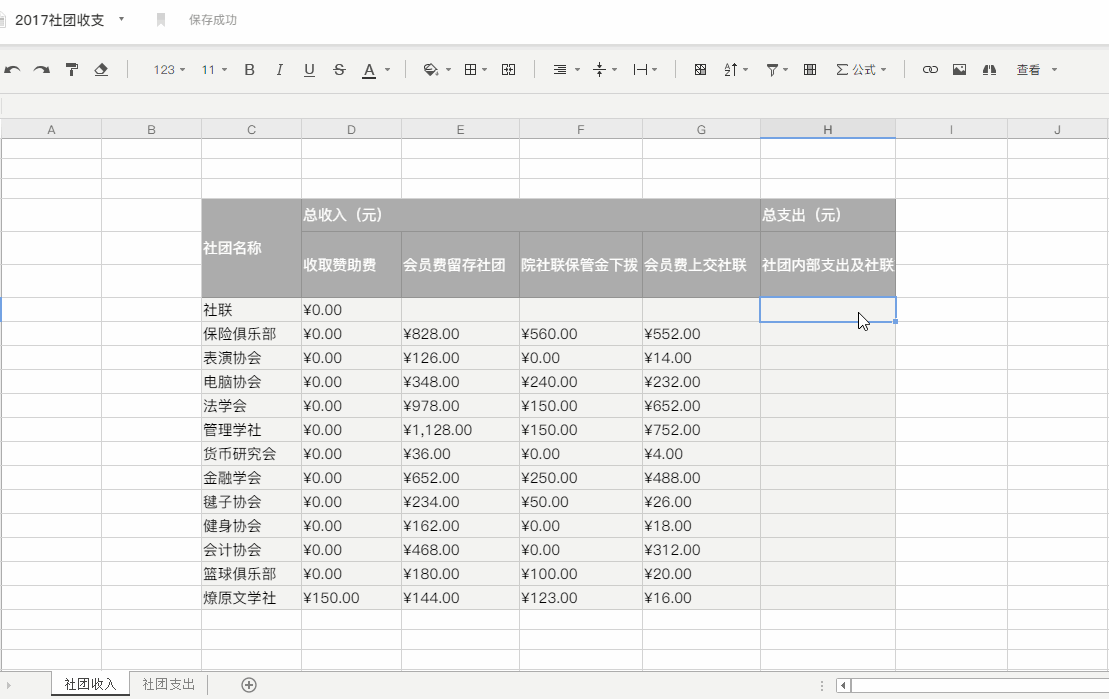Insert a hyperlink
Image resolution: width=1109 pixels, height=699 pixels.
pyautogui.click(x=930, y=70)
